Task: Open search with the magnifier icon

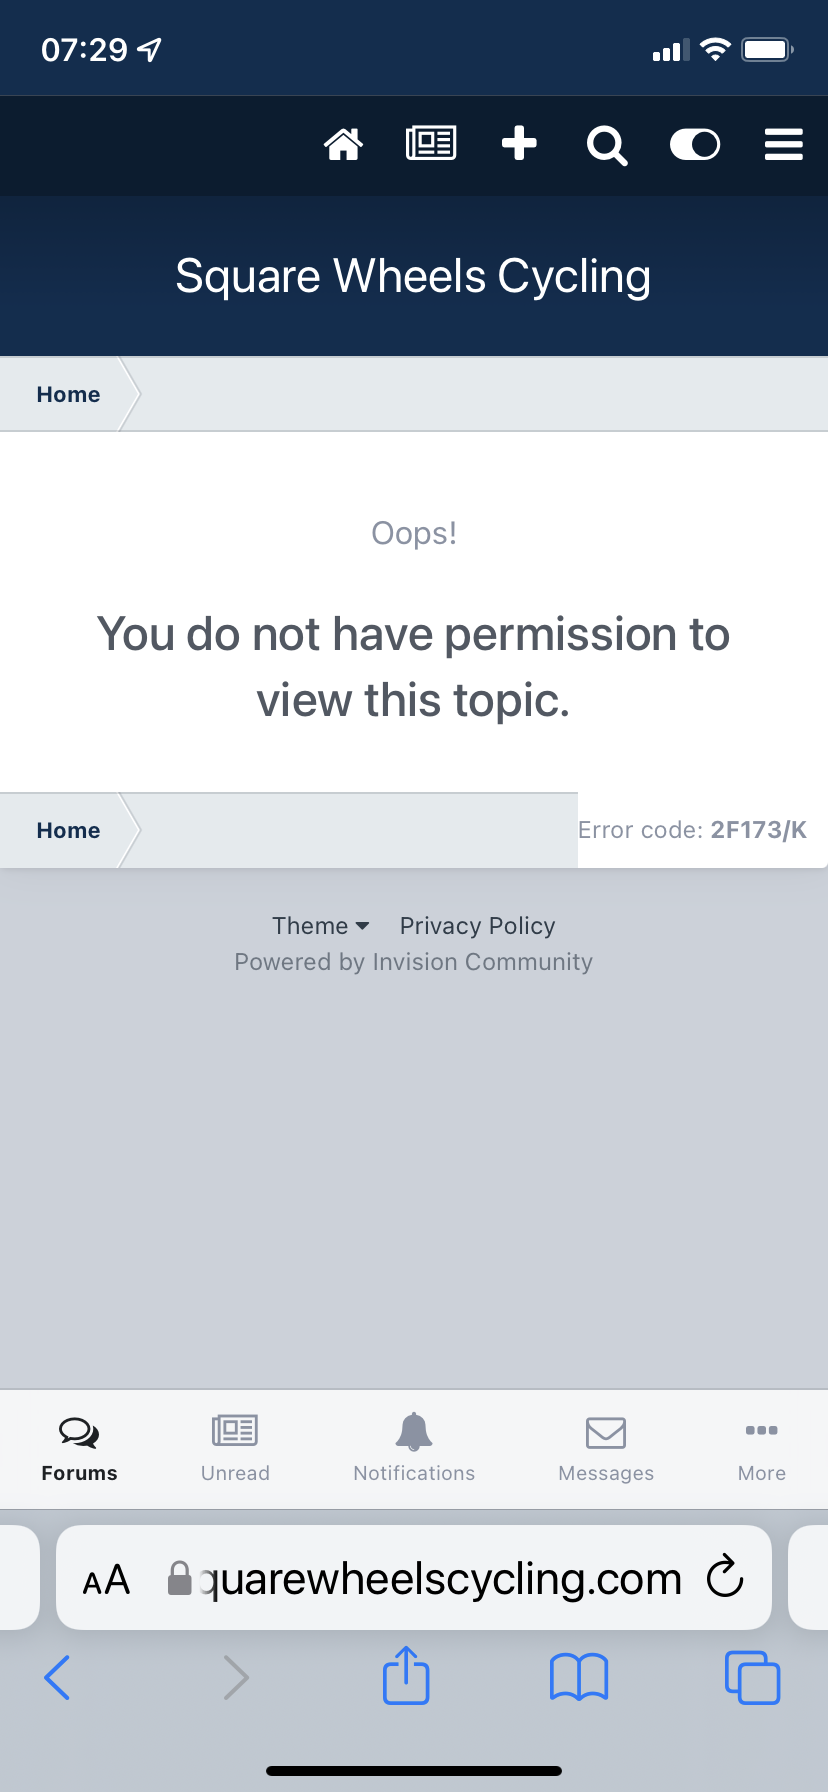Action: point(607,146)
